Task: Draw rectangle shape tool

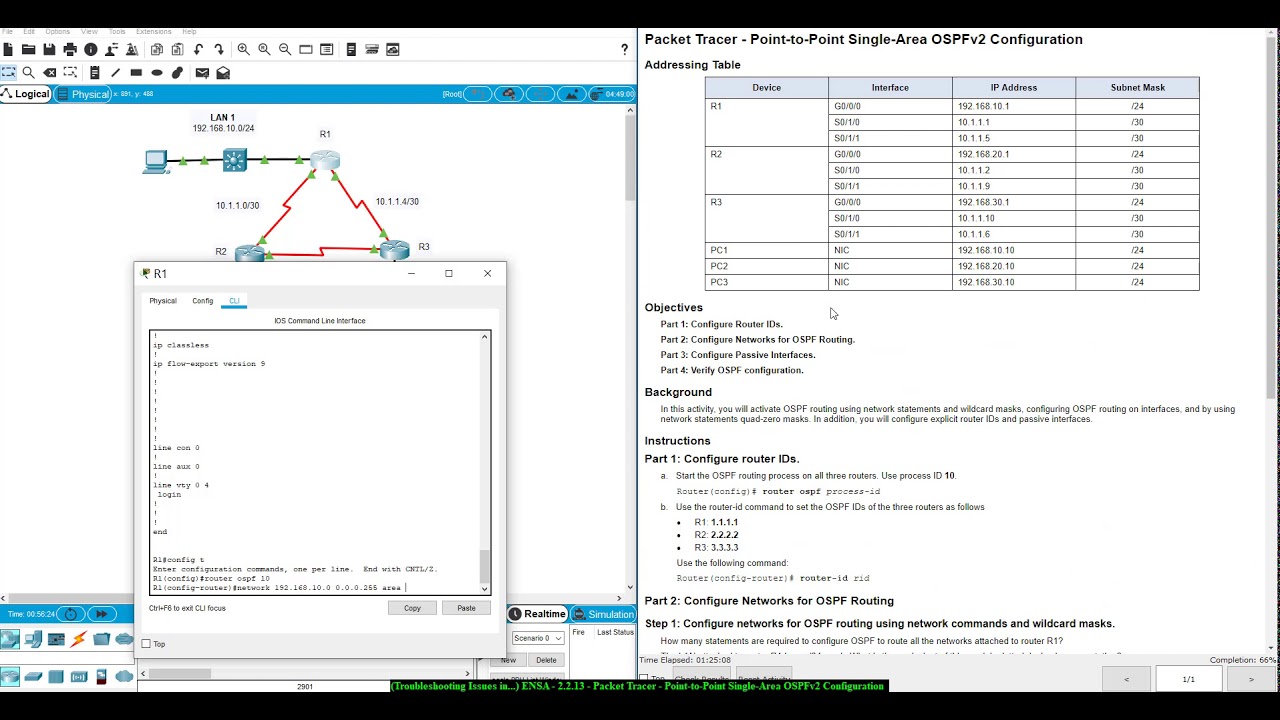Action: pos(136,72)
